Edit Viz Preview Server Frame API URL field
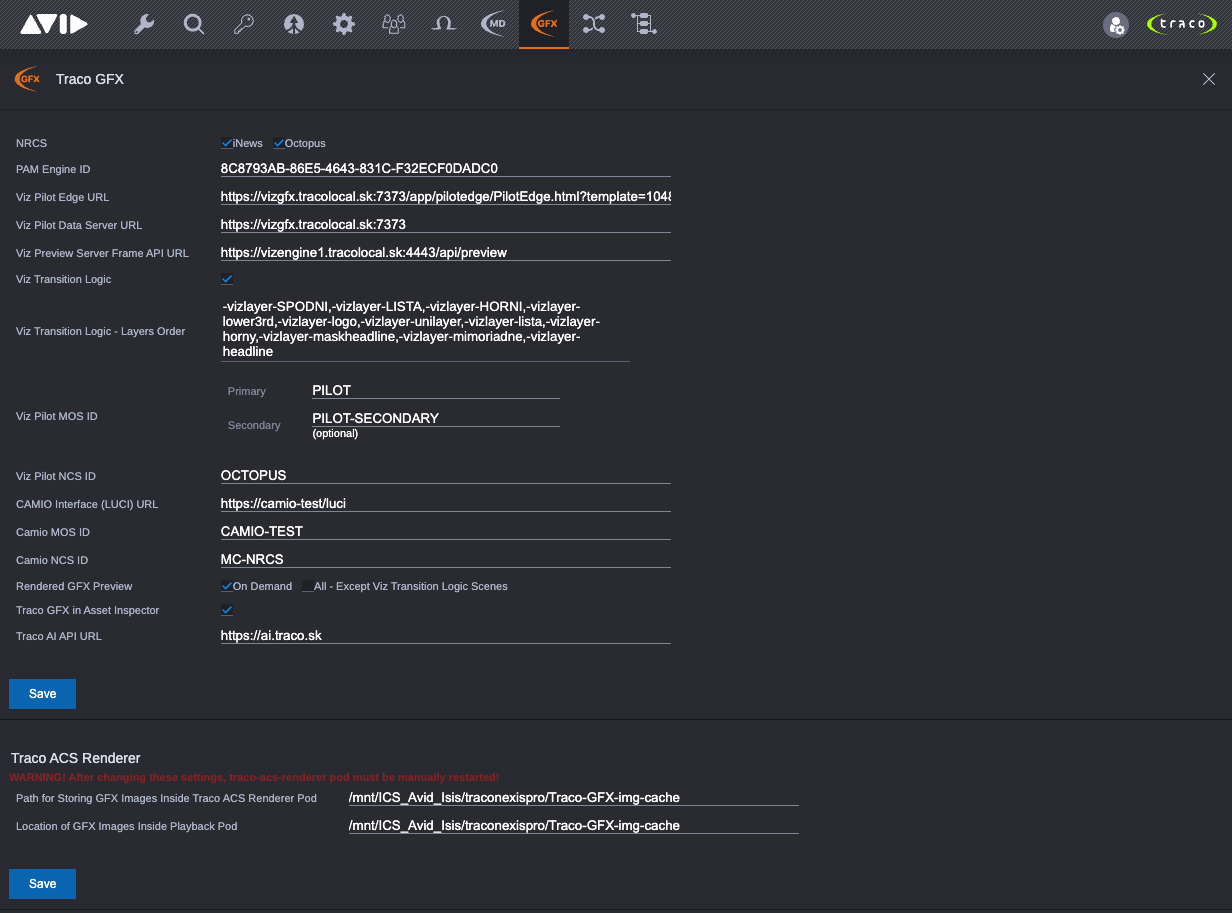Screen dimensions: 1232x913 click(445, 252)
